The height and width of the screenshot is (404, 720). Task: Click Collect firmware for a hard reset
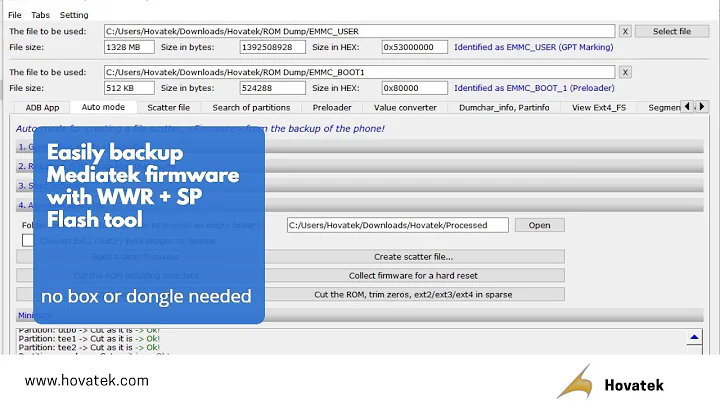click(x=413, y=276)
